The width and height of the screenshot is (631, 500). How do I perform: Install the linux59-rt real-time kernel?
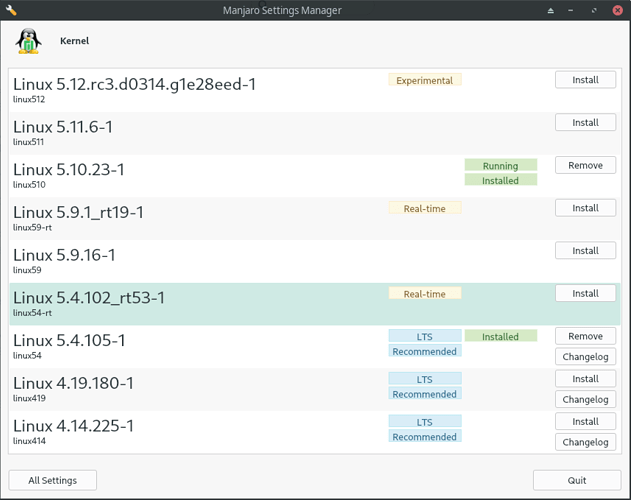(x=585, y=208)
